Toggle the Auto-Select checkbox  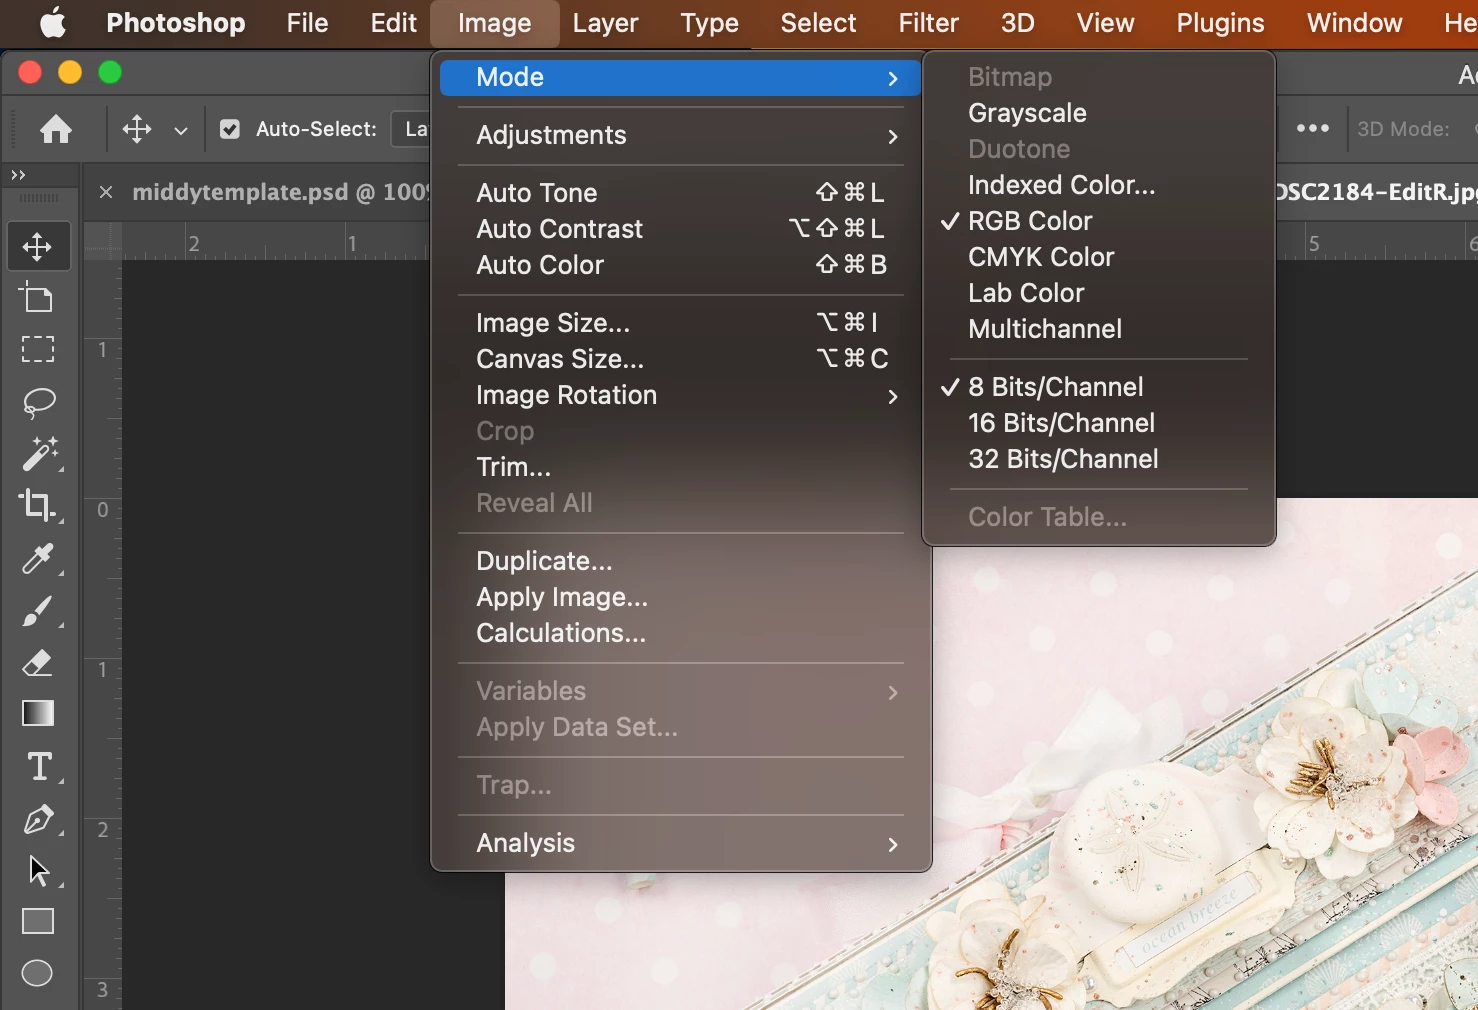230,129
